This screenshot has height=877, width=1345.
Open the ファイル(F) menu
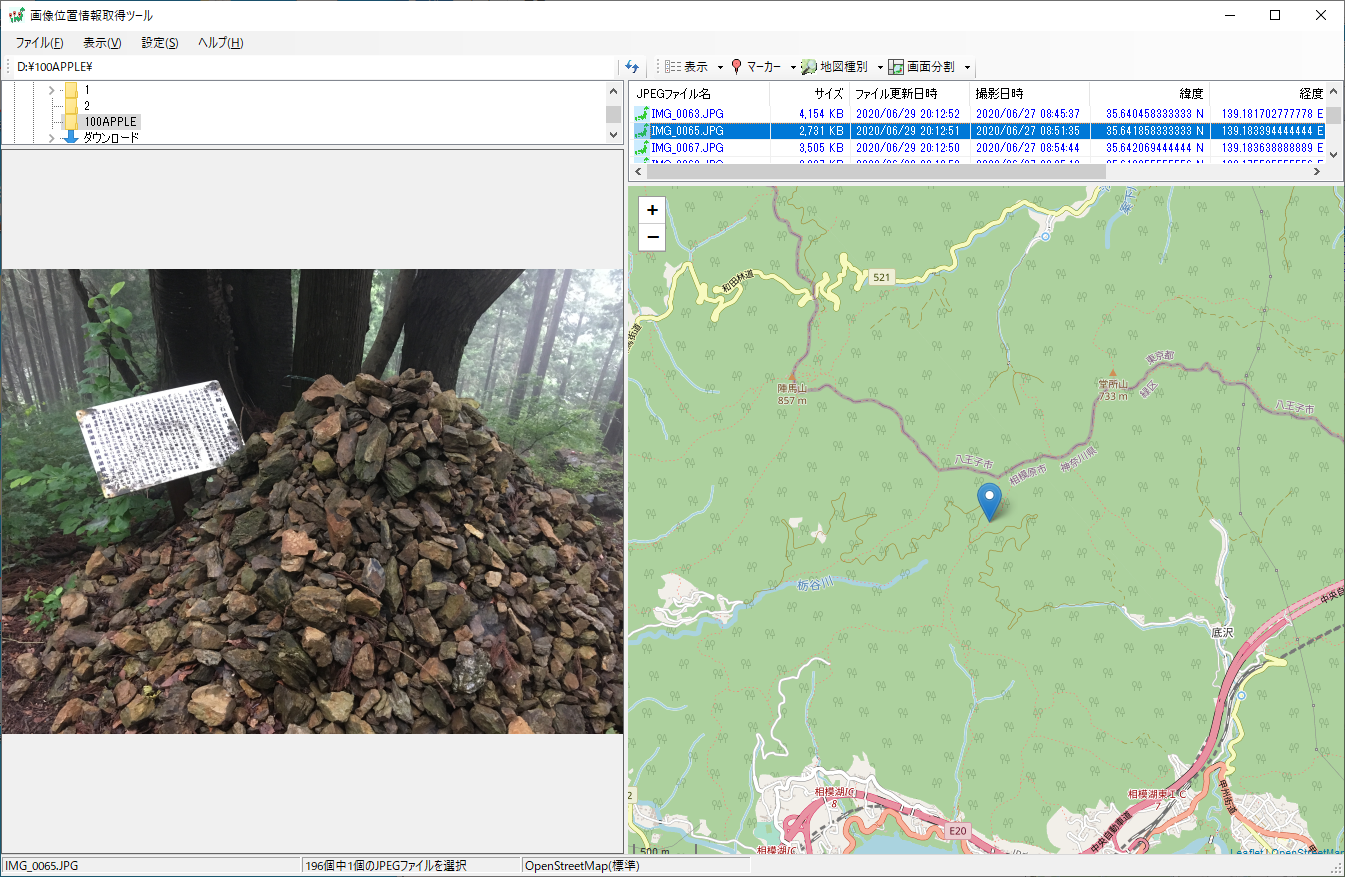pos(40,43)
